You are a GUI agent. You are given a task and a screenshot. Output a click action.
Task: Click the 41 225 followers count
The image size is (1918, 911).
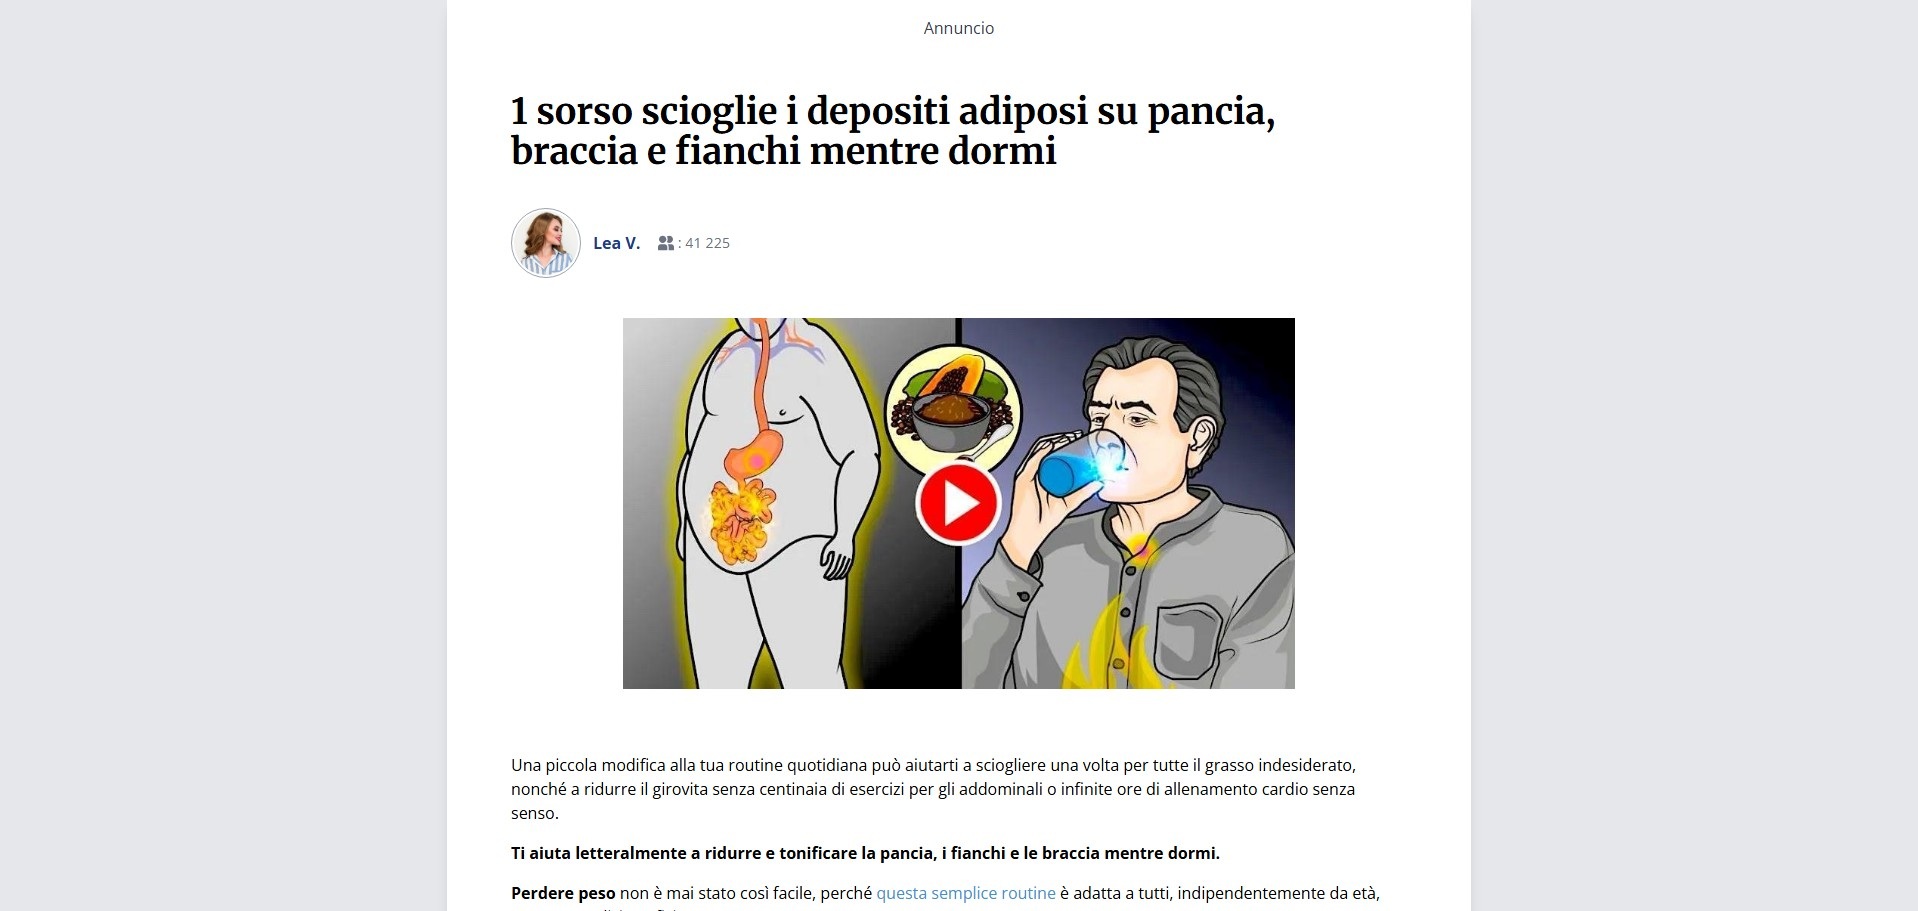point(707,243)
